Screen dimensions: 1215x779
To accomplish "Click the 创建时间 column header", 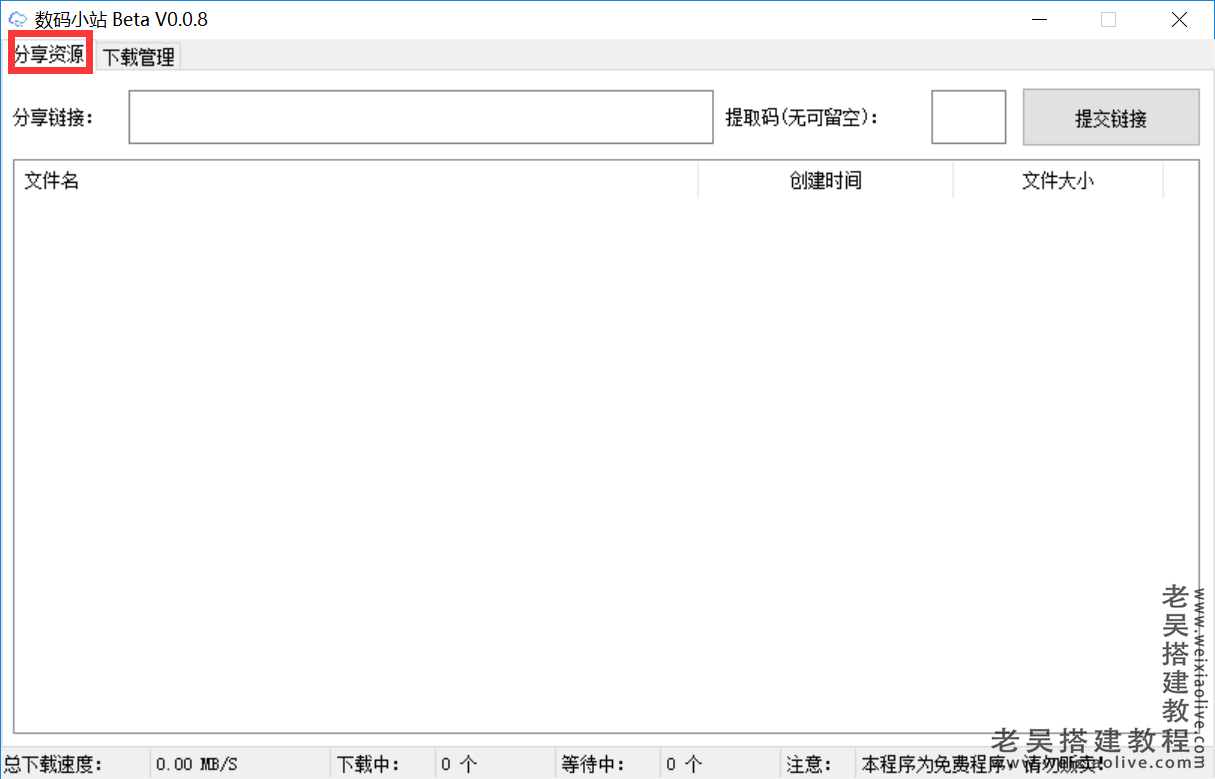I will coord(824,181).
